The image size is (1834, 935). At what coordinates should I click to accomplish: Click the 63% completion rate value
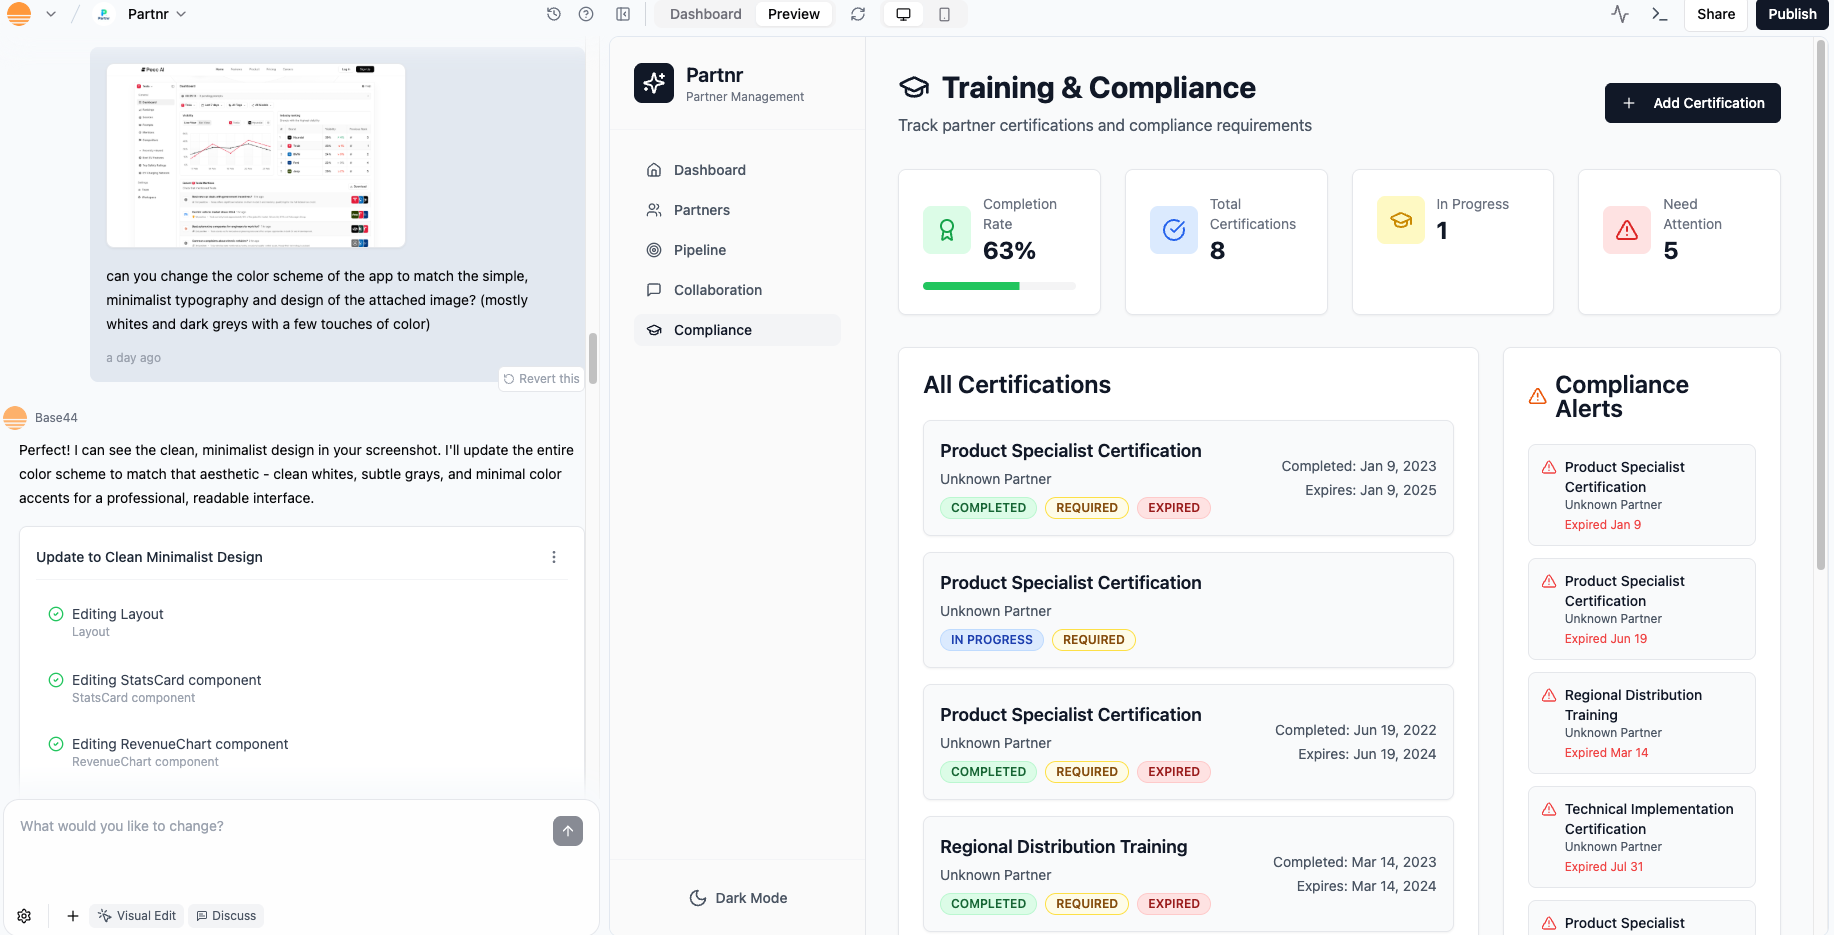coord(1009,251)
